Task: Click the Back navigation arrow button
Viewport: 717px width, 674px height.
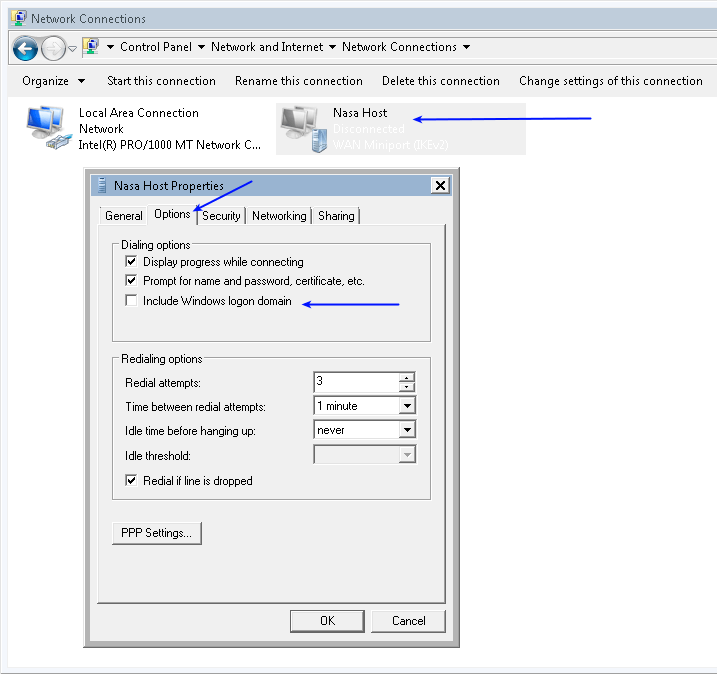Action: tap(25, 47)
